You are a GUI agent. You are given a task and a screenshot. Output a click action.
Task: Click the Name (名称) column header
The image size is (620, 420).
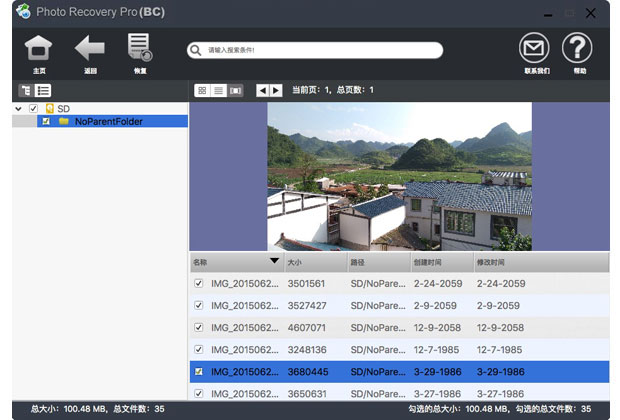point(236,262)
